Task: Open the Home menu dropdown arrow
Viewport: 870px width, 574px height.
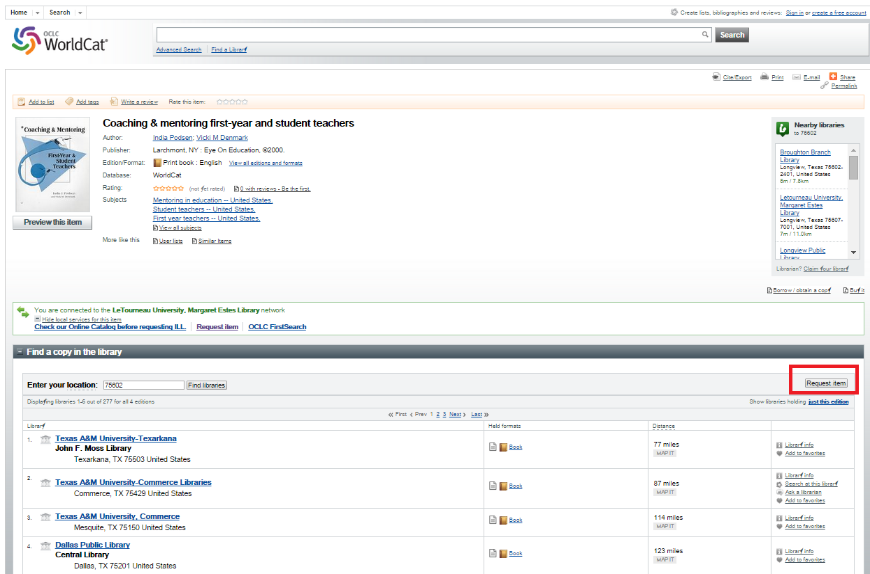Action: (x=37, y=13)
